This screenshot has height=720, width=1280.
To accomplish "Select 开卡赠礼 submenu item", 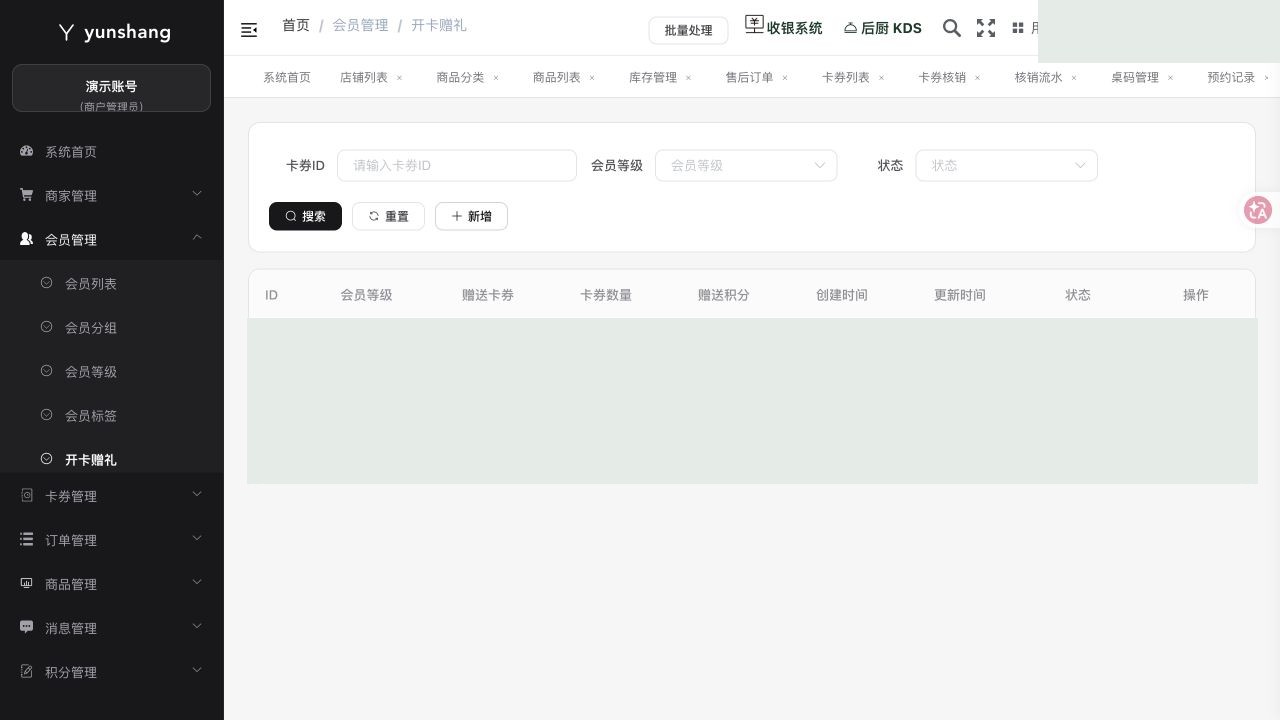I will point(112,459).
